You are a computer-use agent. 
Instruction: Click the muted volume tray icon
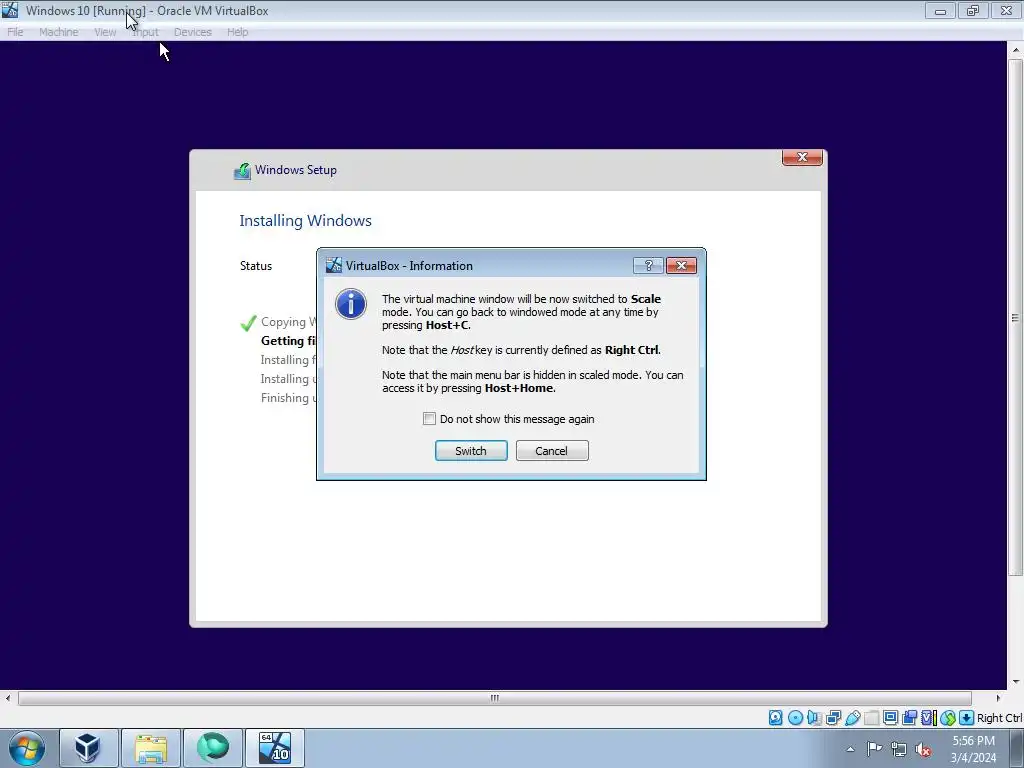(923, 749)
